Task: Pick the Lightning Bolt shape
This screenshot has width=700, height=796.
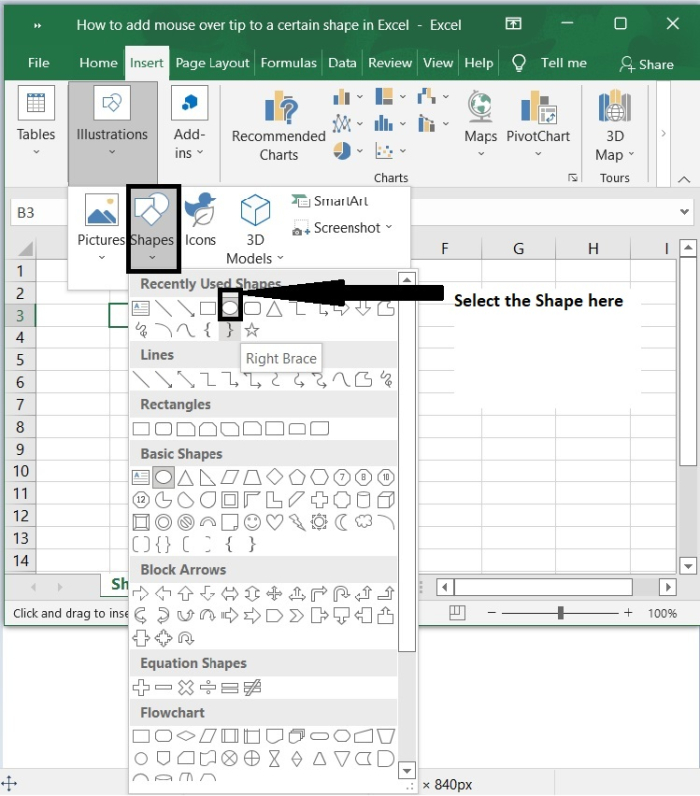Action: click(297, 522)
